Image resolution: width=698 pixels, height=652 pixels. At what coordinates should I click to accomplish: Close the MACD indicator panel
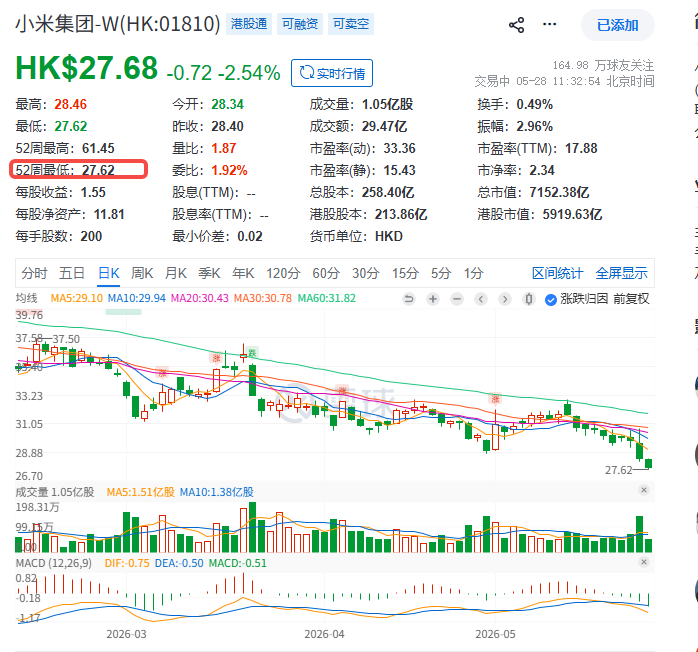(644, 562)
